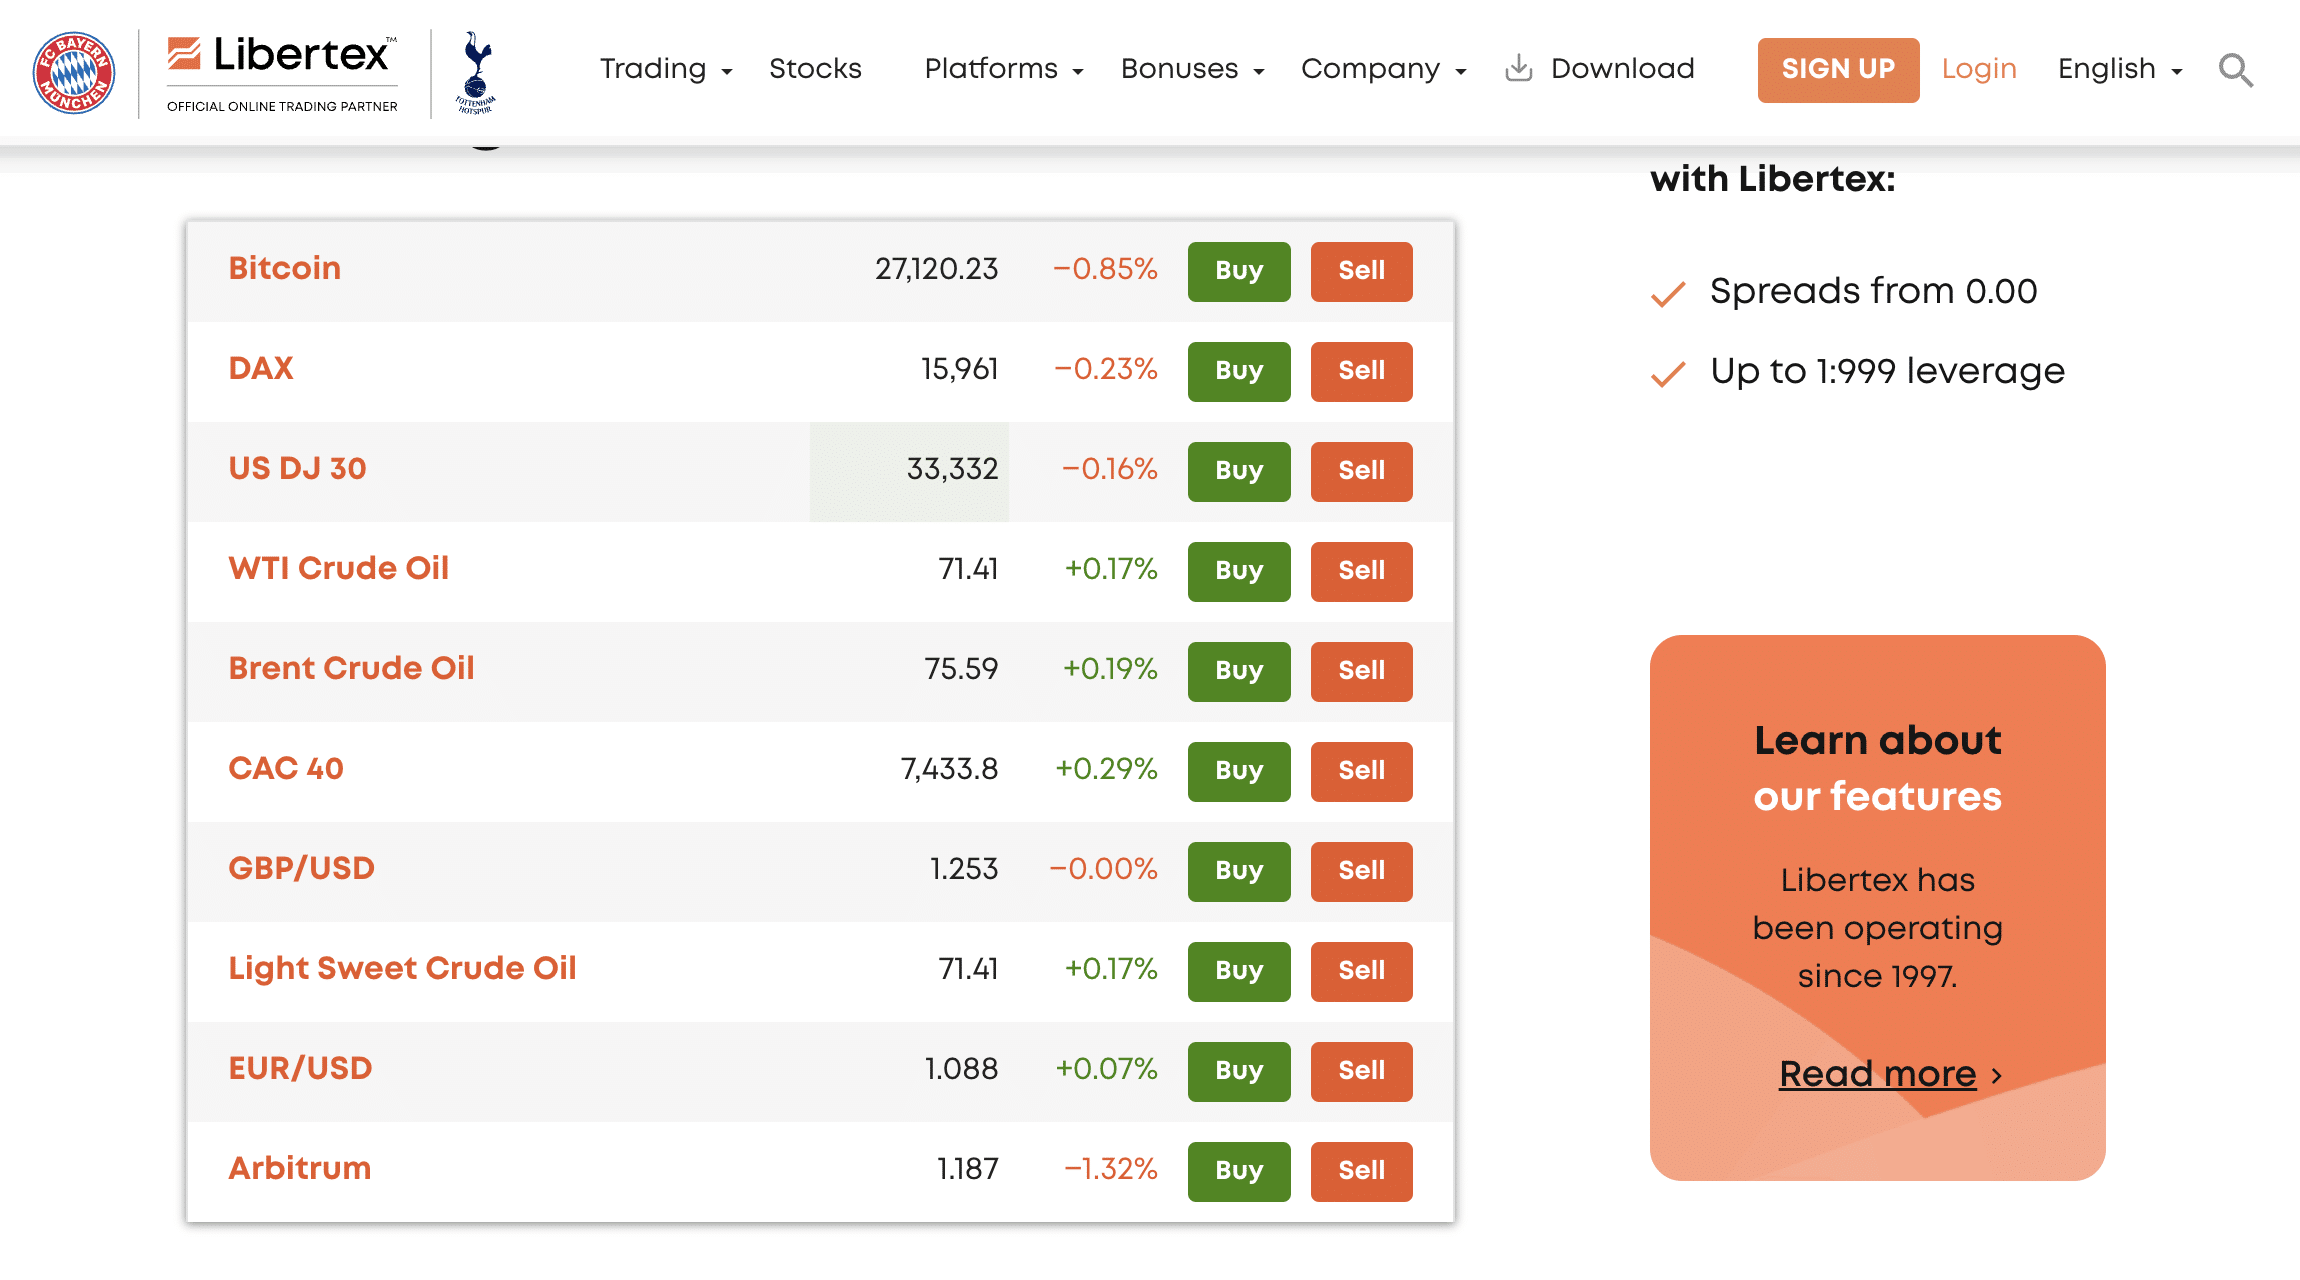Screen dimensions: 2300x1280
Task: Open the CAC 40 link
Action: tap(286, 768)
